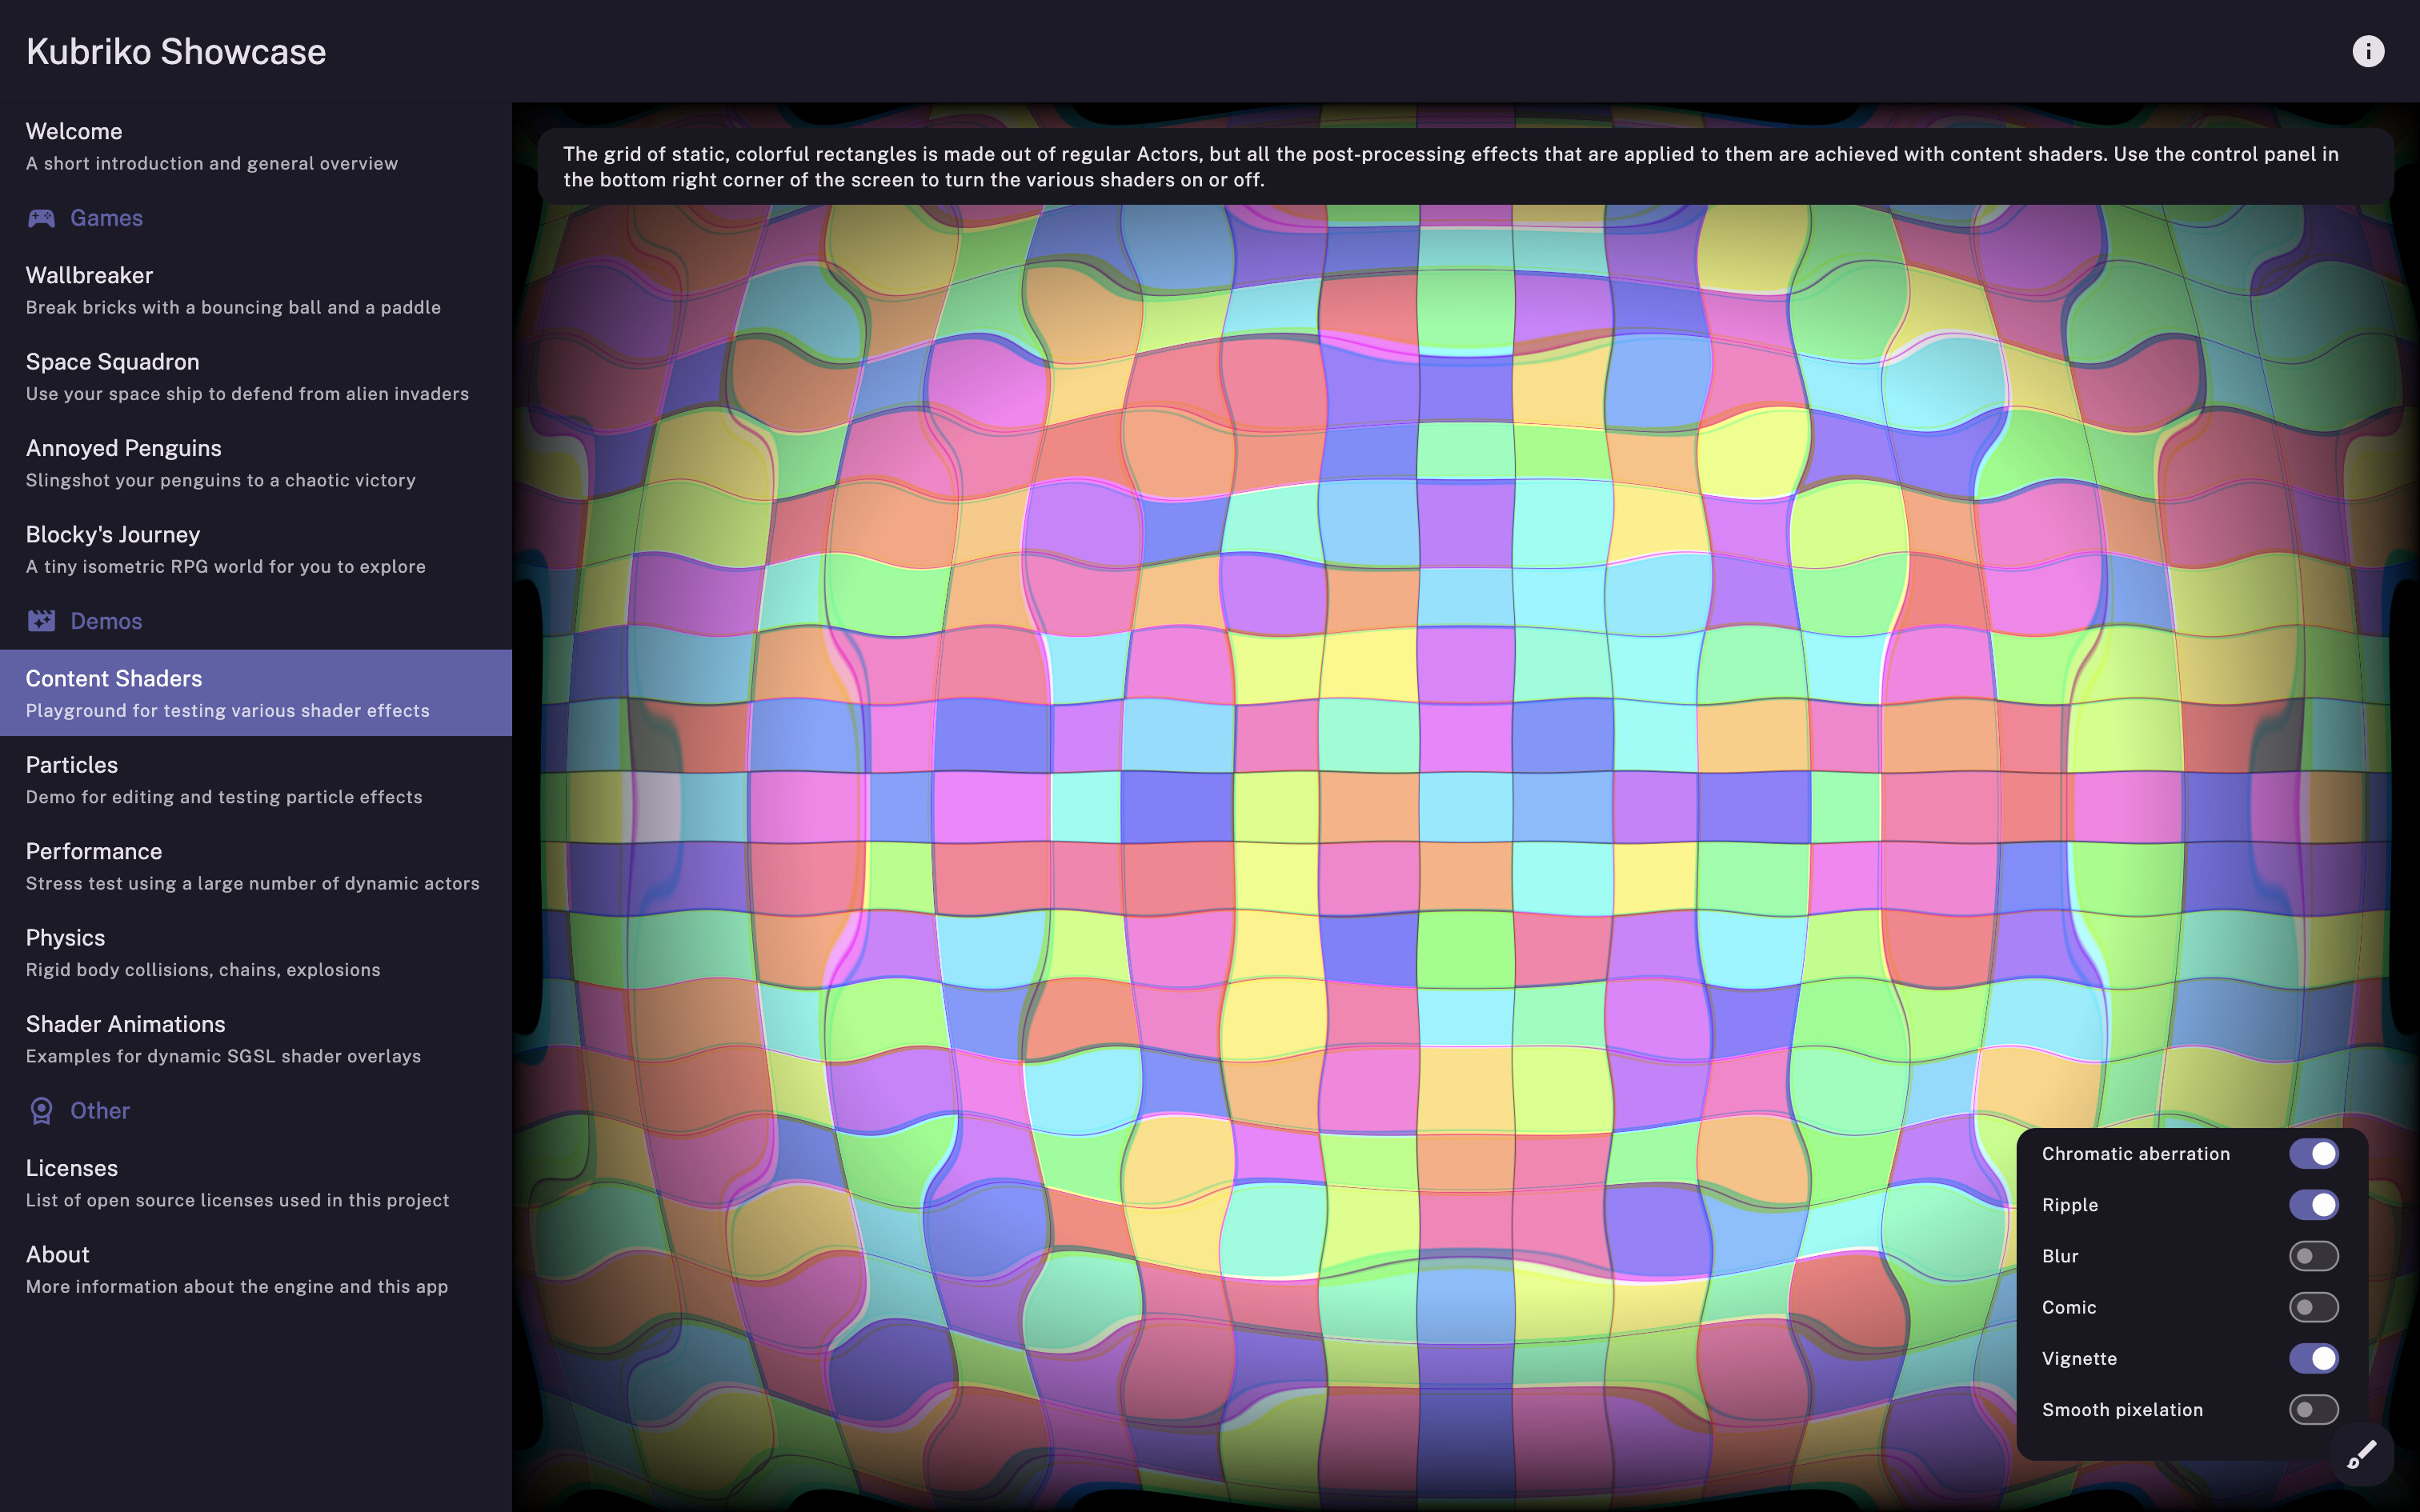
Task: Disable the Vignette shader
Action: (2315, 1358)
